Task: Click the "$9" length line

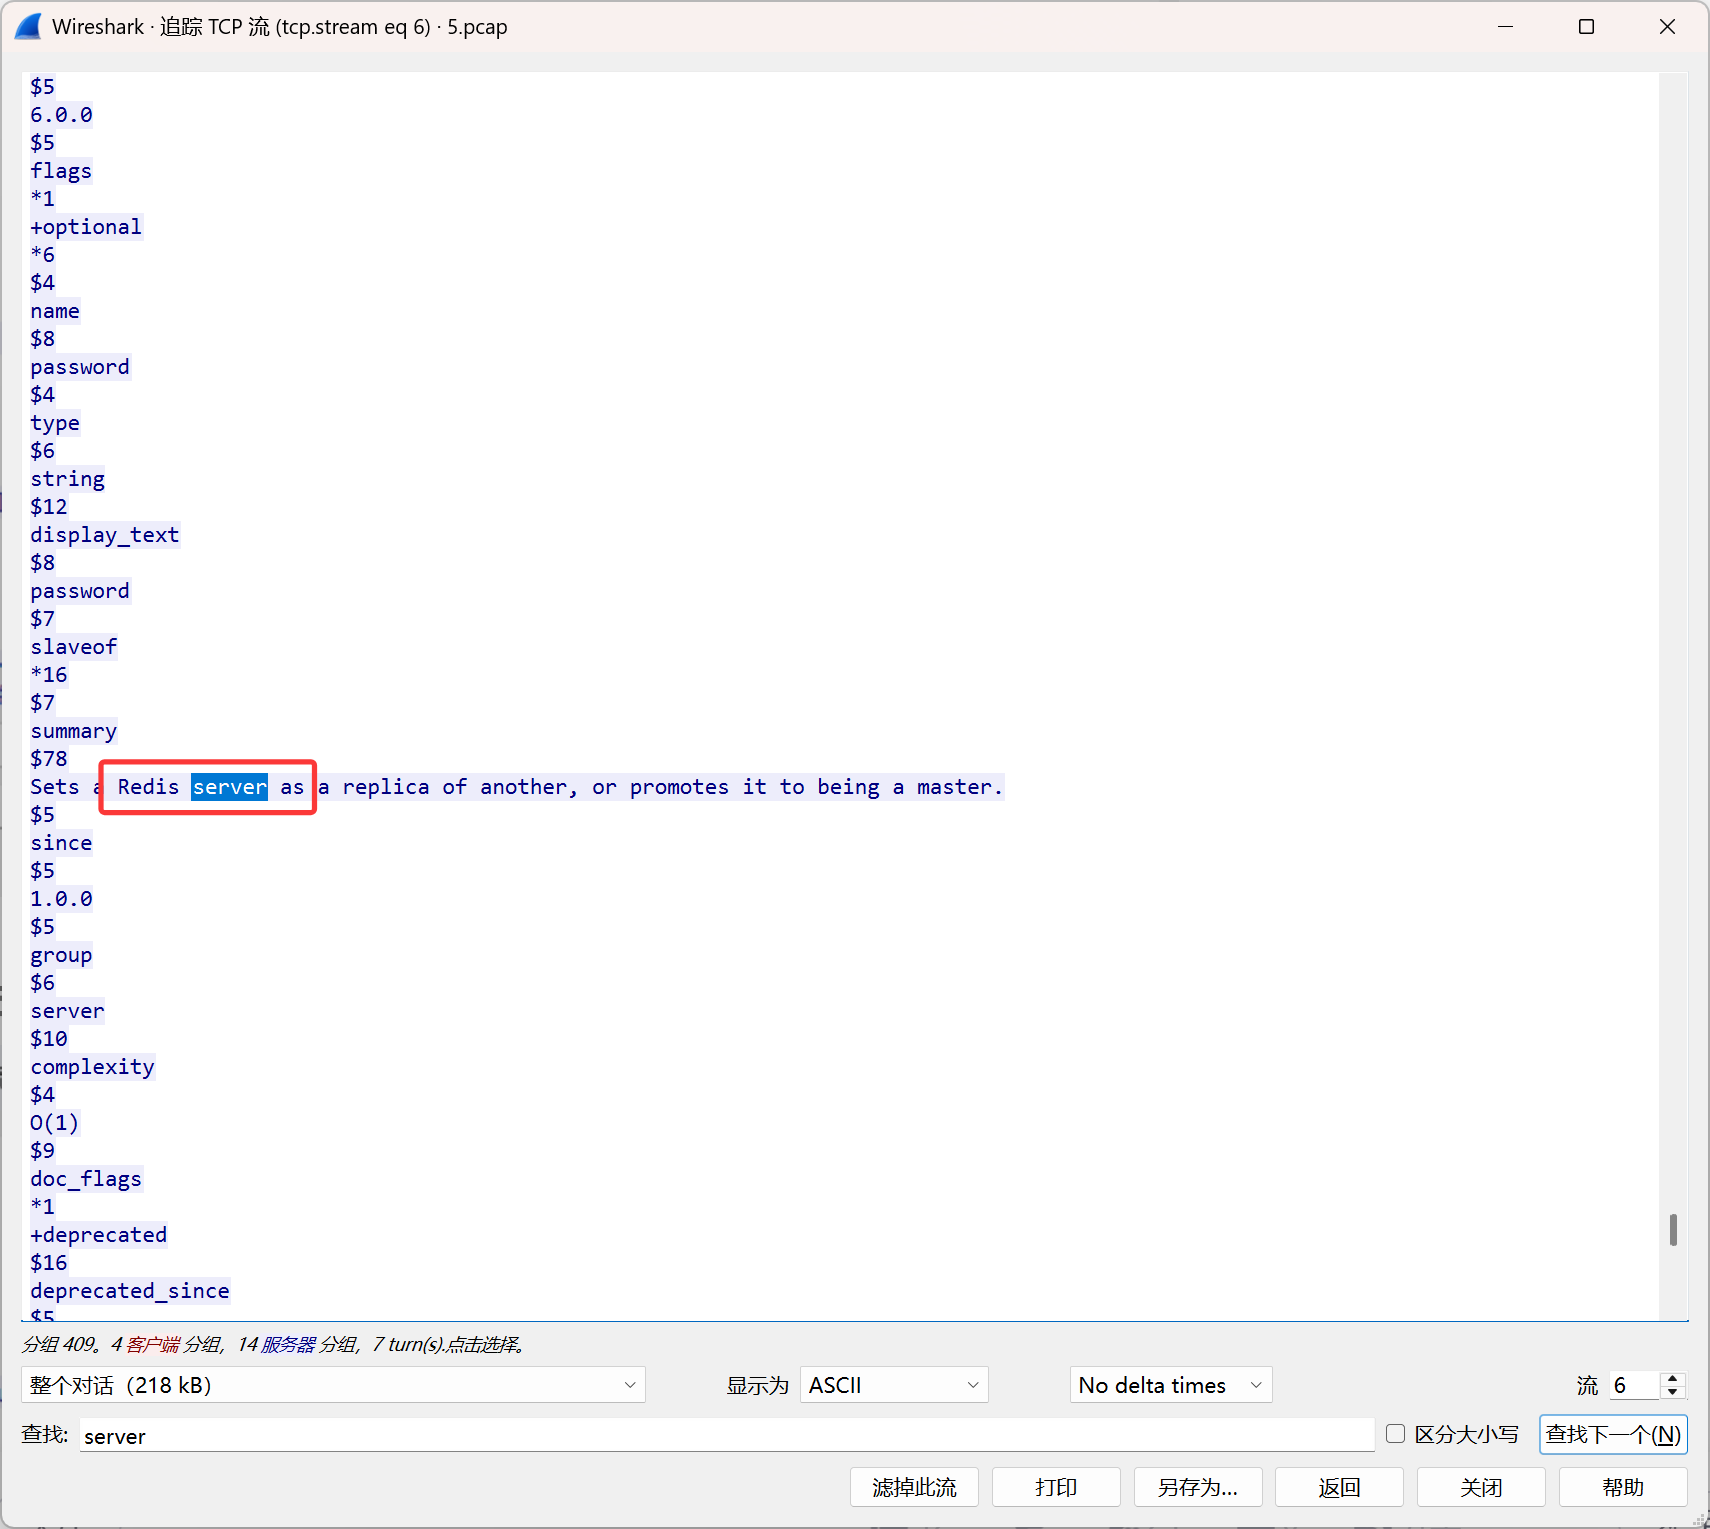Action: point(43,1151)
